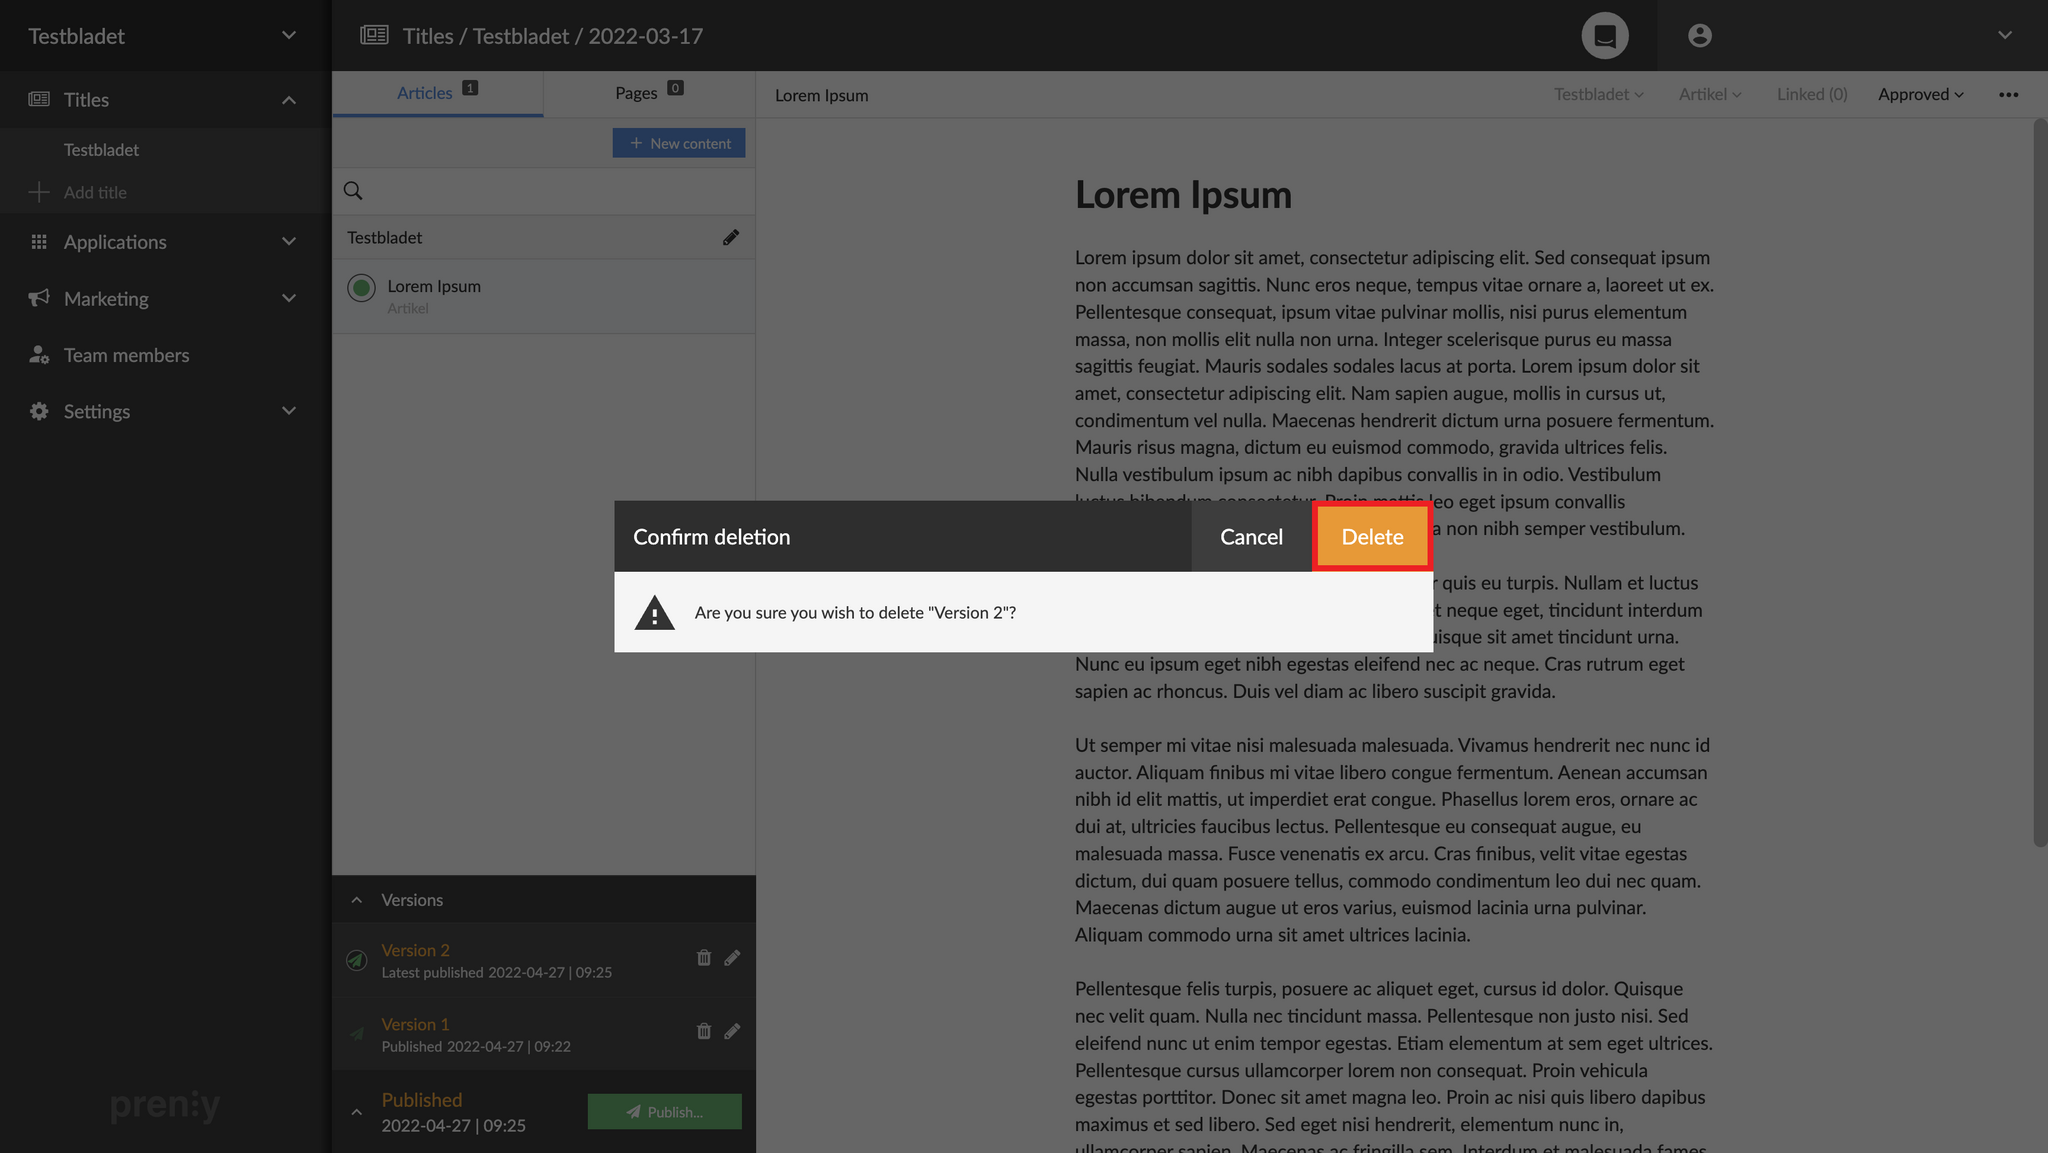Open the Artikel type dropdown
This screenshot has height=1153, width=2048.
coord(1709,95)
